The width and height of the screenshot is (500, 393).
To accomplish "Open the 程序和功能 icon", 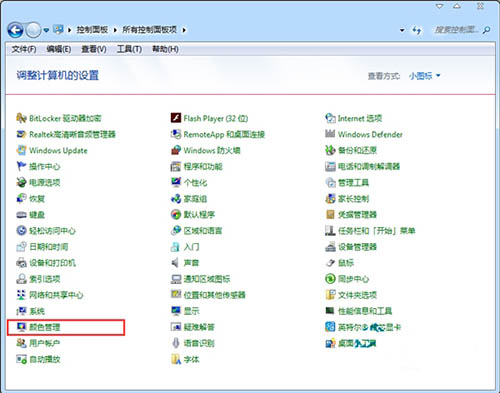I will pos(176,166).
